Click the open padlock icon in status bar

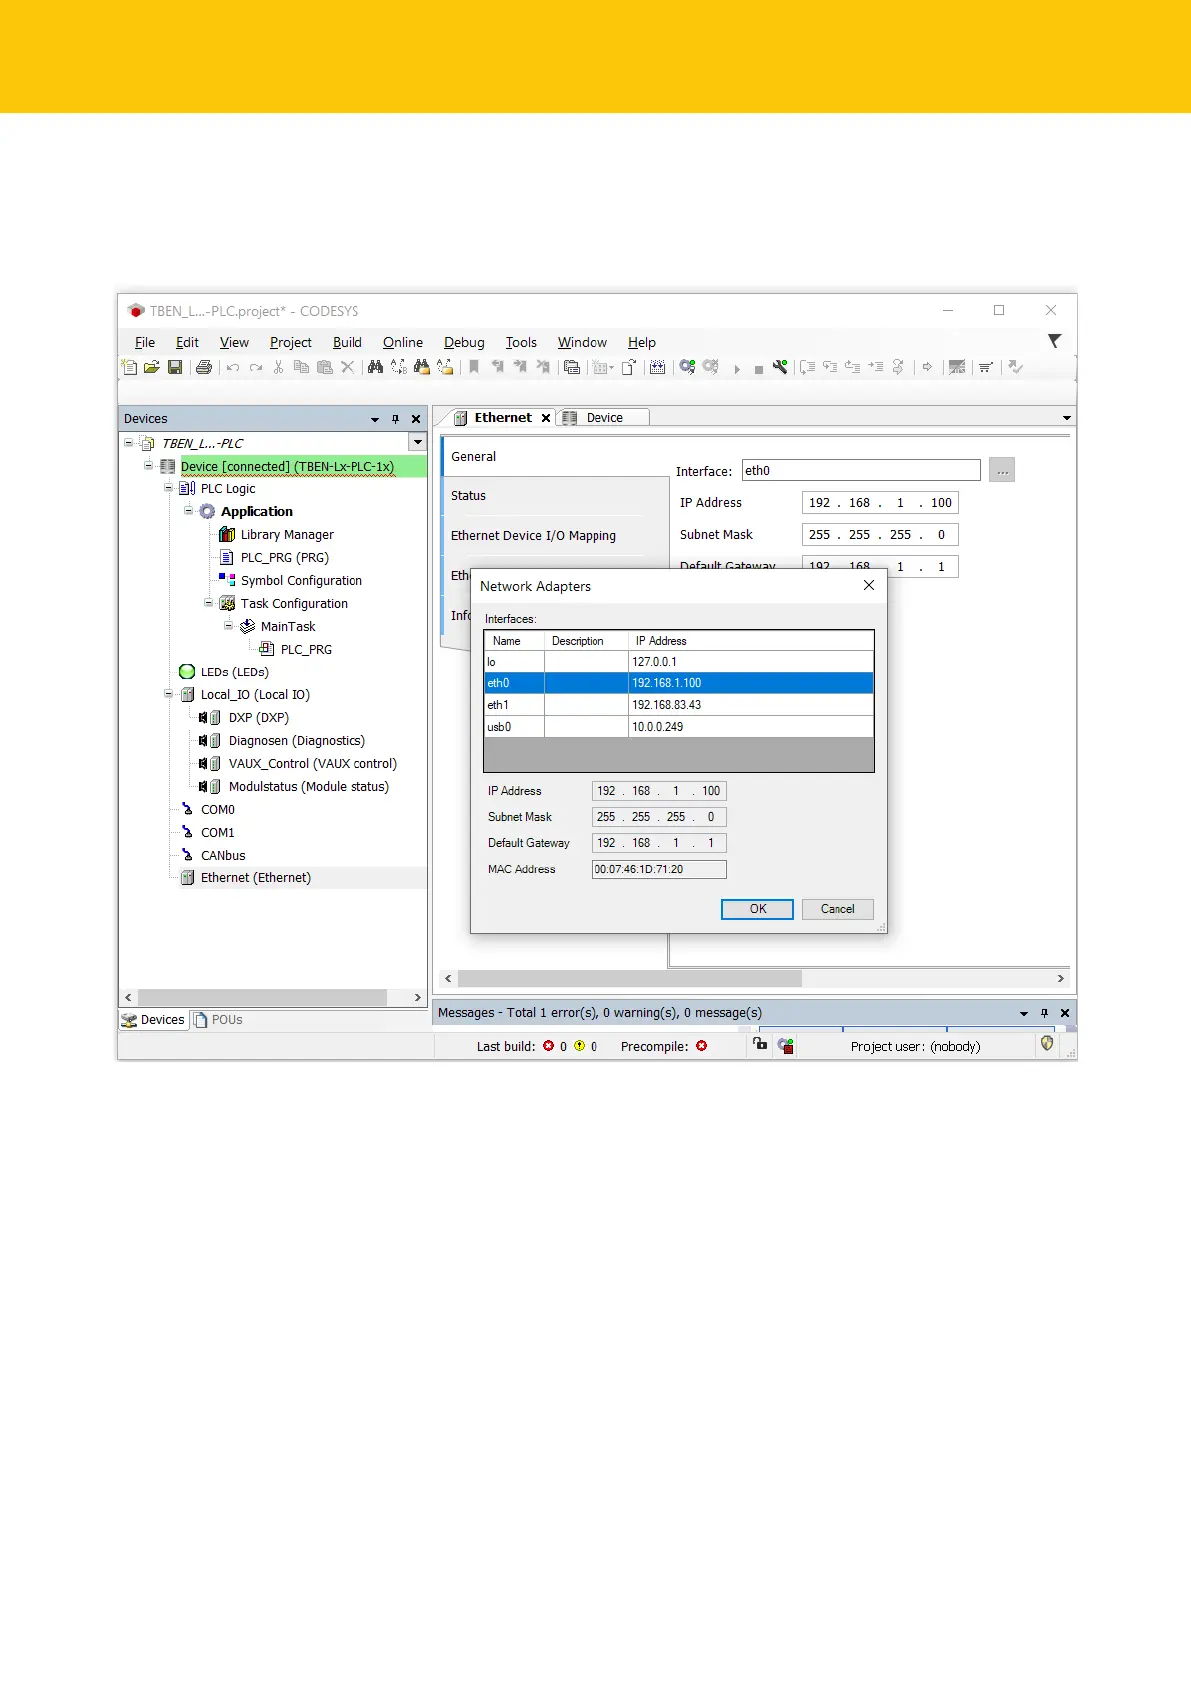click(x=760, y=1044)
